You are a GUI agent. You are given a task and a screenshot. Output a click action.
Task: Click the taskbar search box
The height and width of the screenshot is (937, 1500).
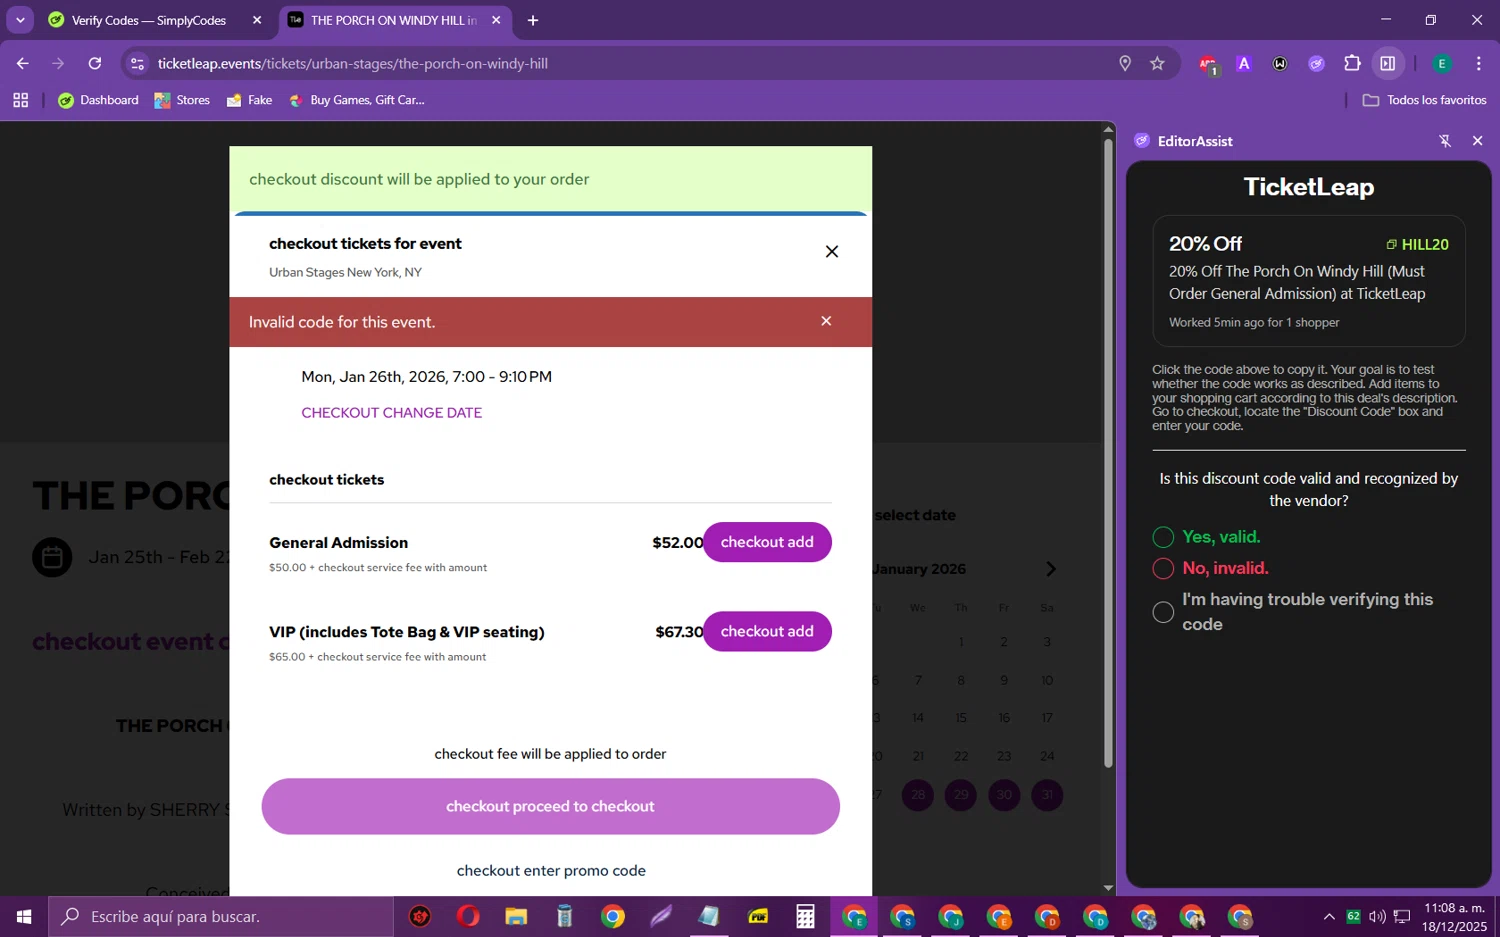[221, 917]
